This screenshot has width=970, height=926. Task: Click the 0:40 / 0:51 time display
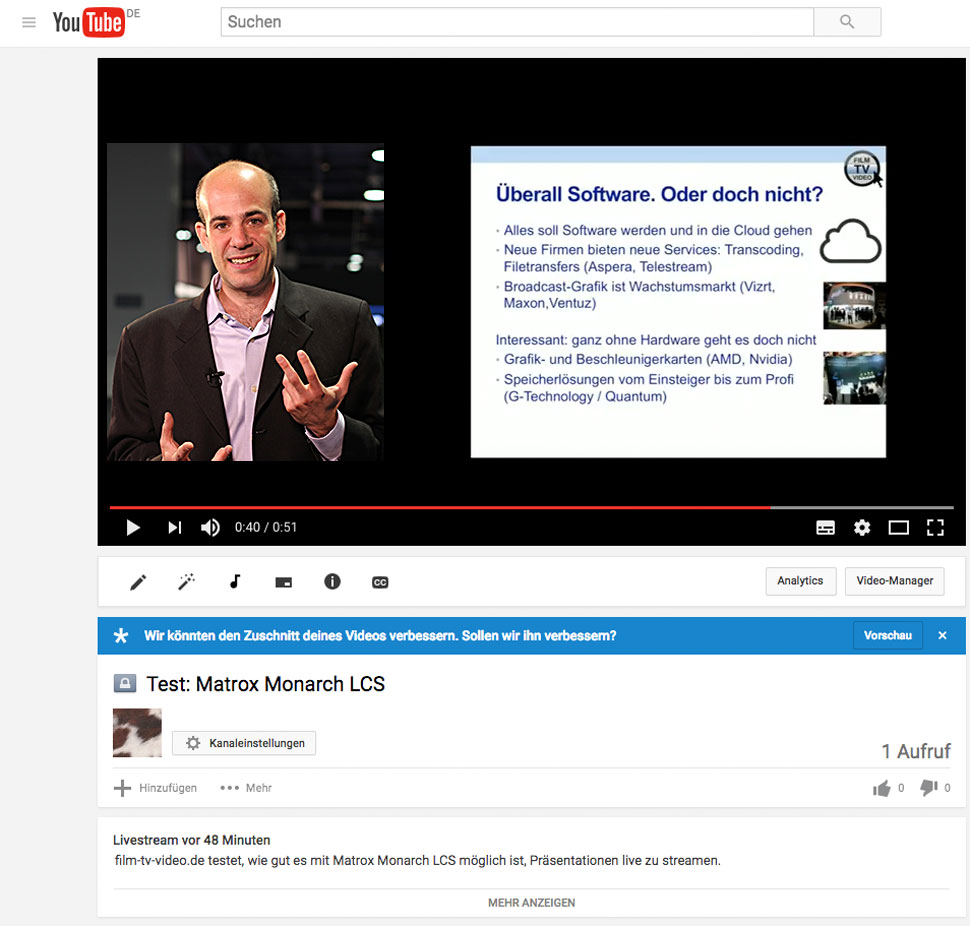[266, 528]
